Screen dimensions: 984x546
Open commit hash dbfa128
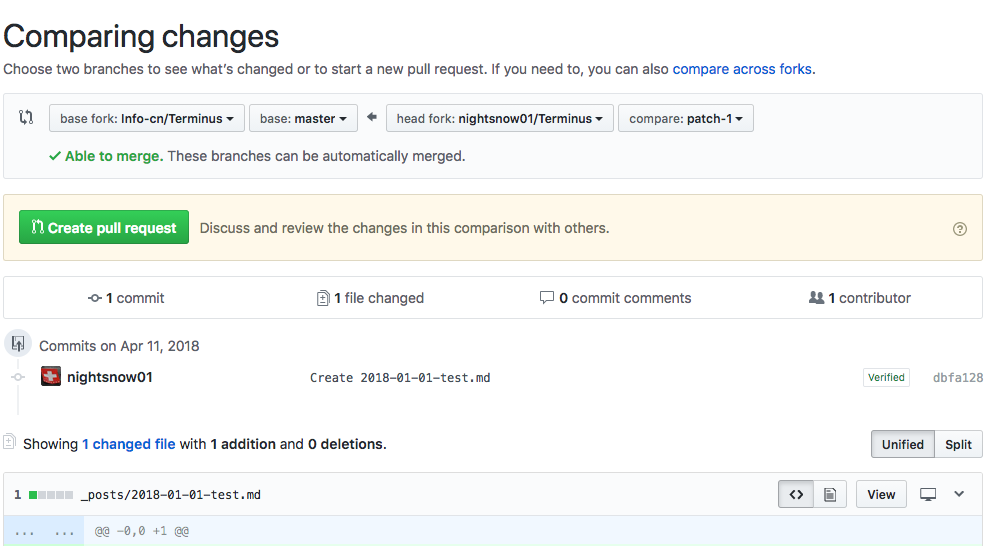pos(958,378)
